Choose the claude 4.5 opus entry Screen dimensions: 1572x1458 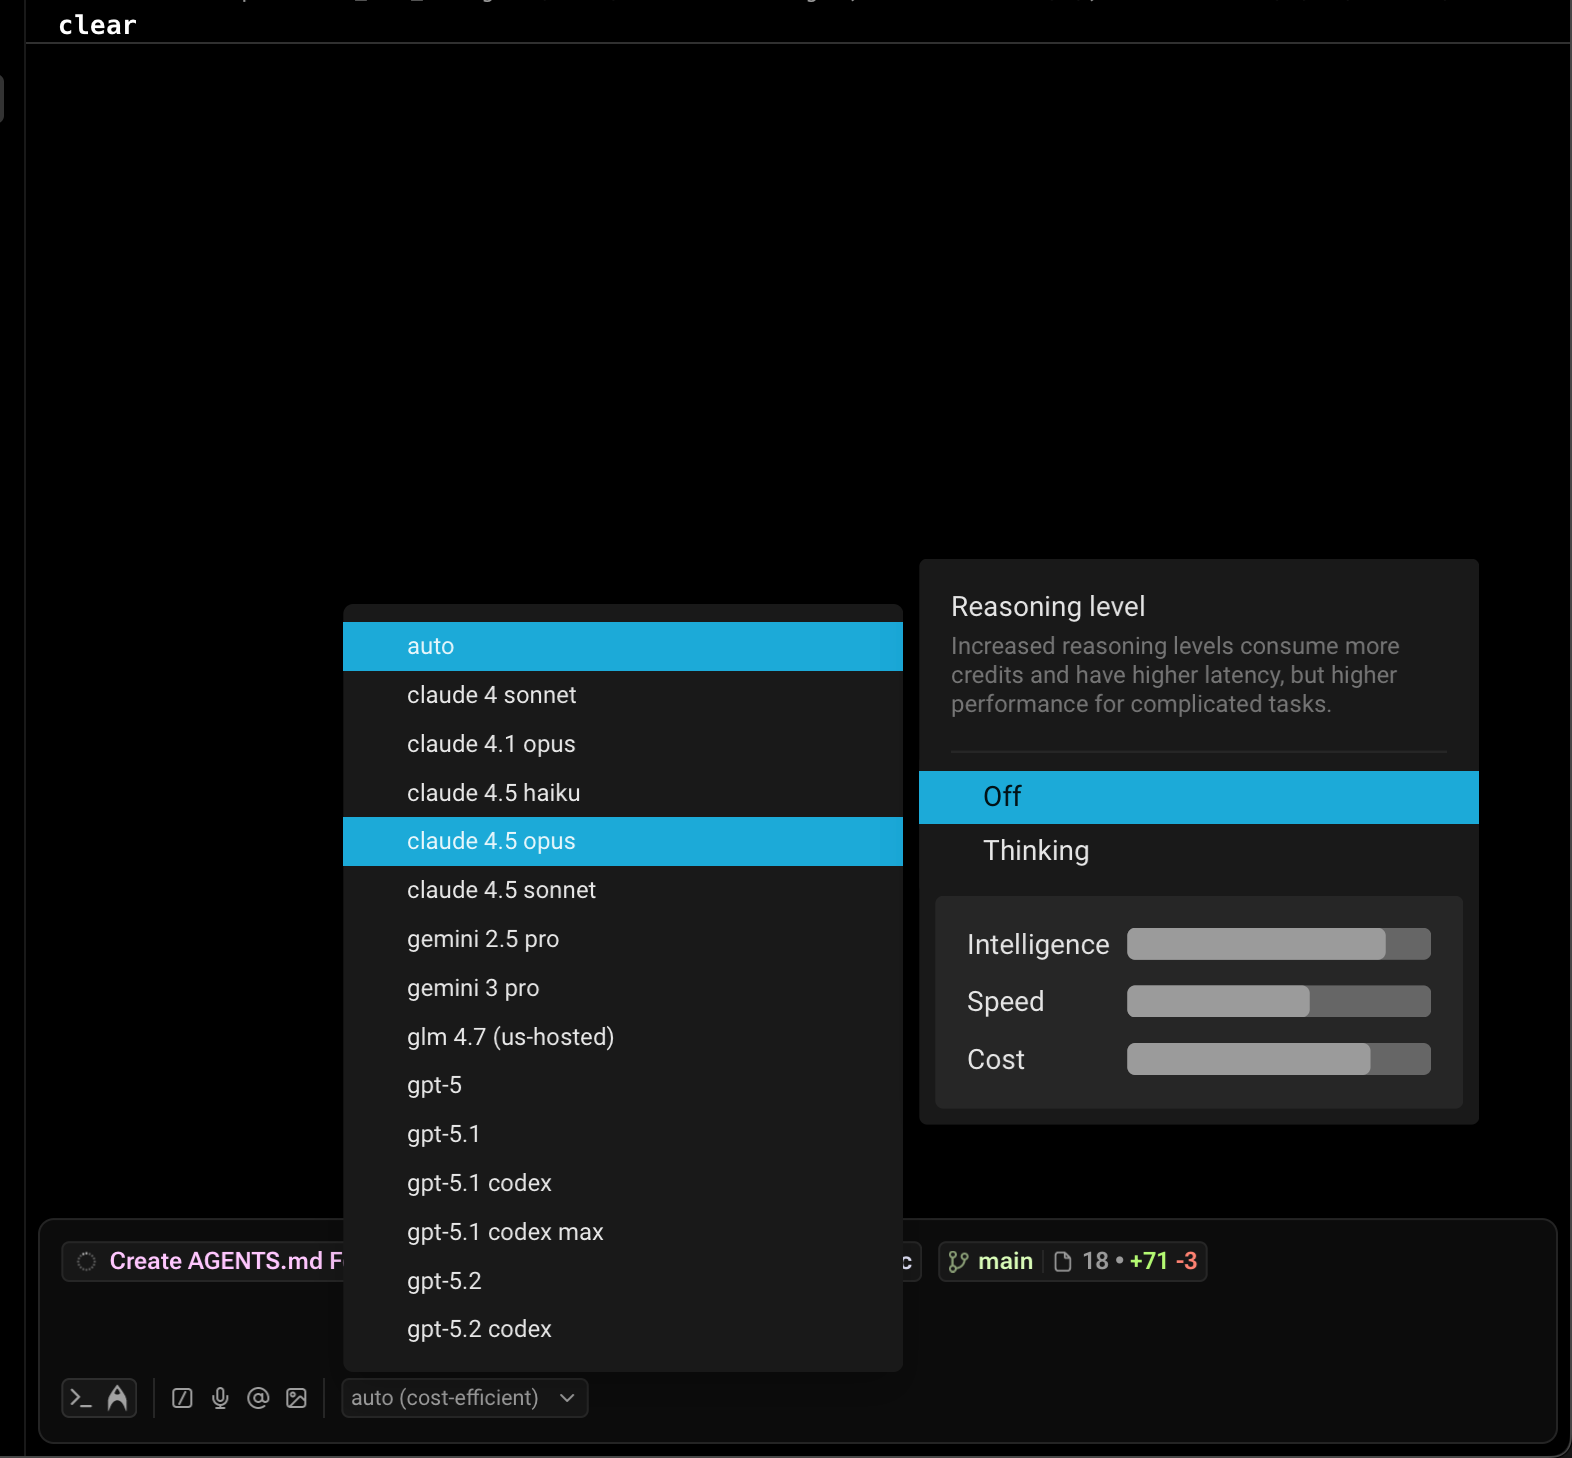pos(623,841)
